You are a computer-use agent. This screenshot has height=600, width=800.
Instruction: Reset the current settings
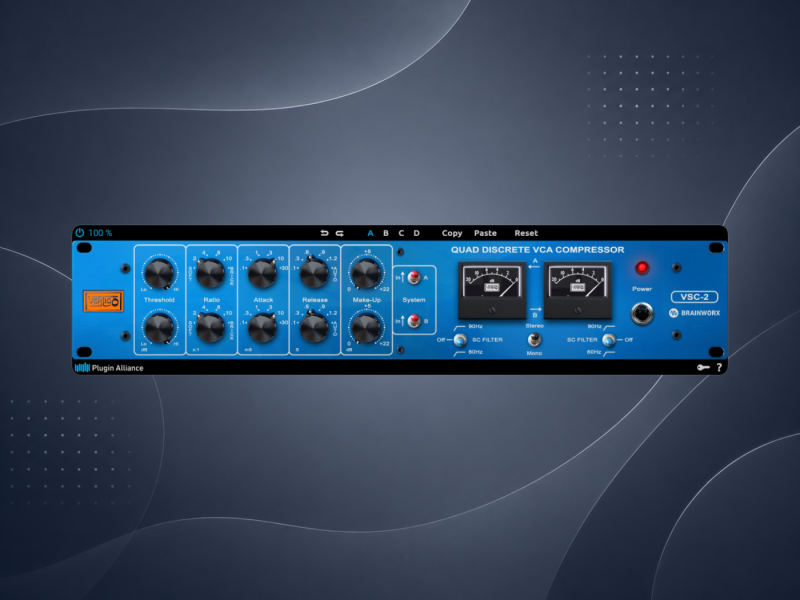(526, 233)
